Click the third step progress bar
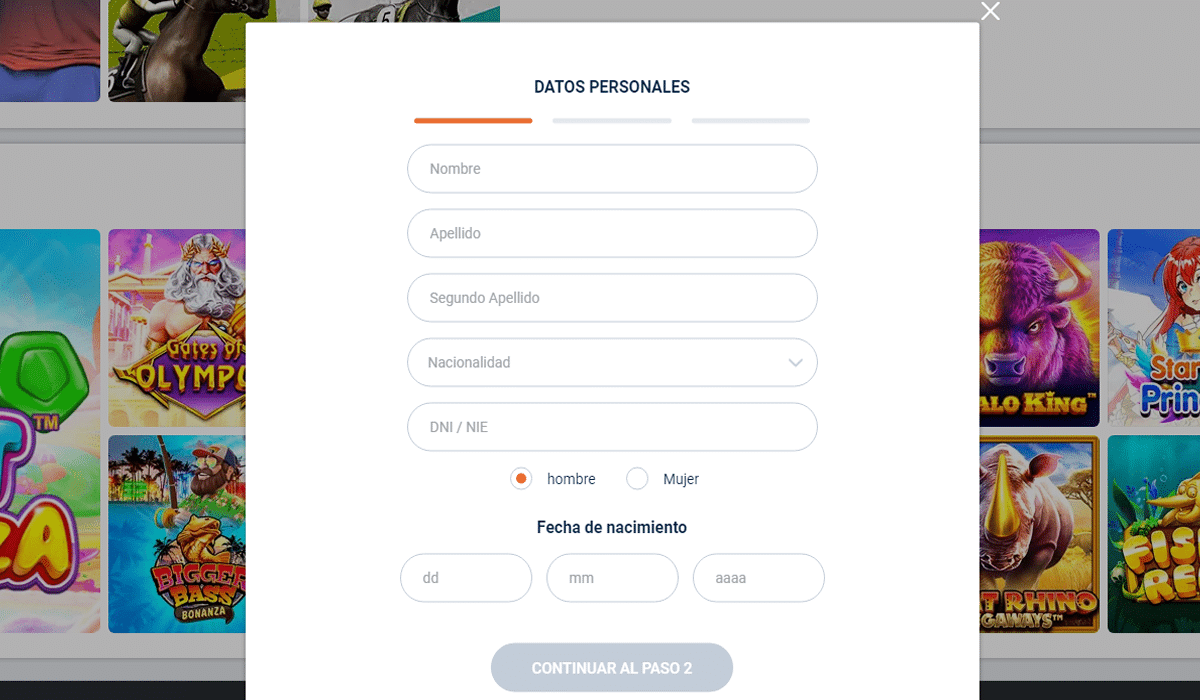 [750, 121]
